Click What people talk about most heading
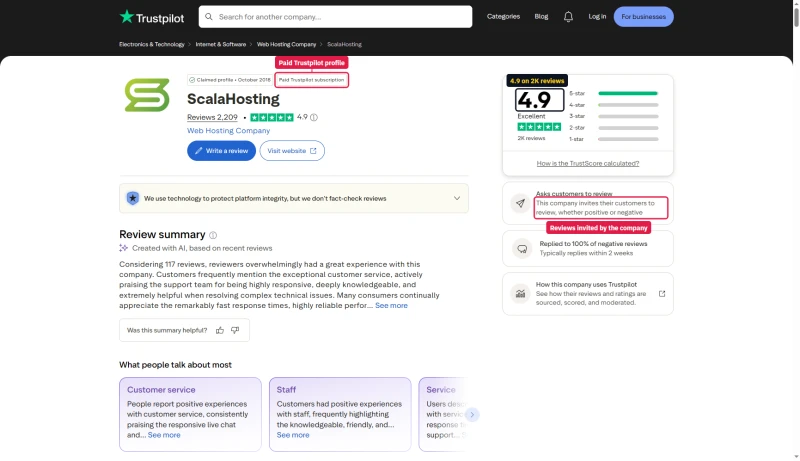Viewport: 800px width, 461px height. [175, 365]
